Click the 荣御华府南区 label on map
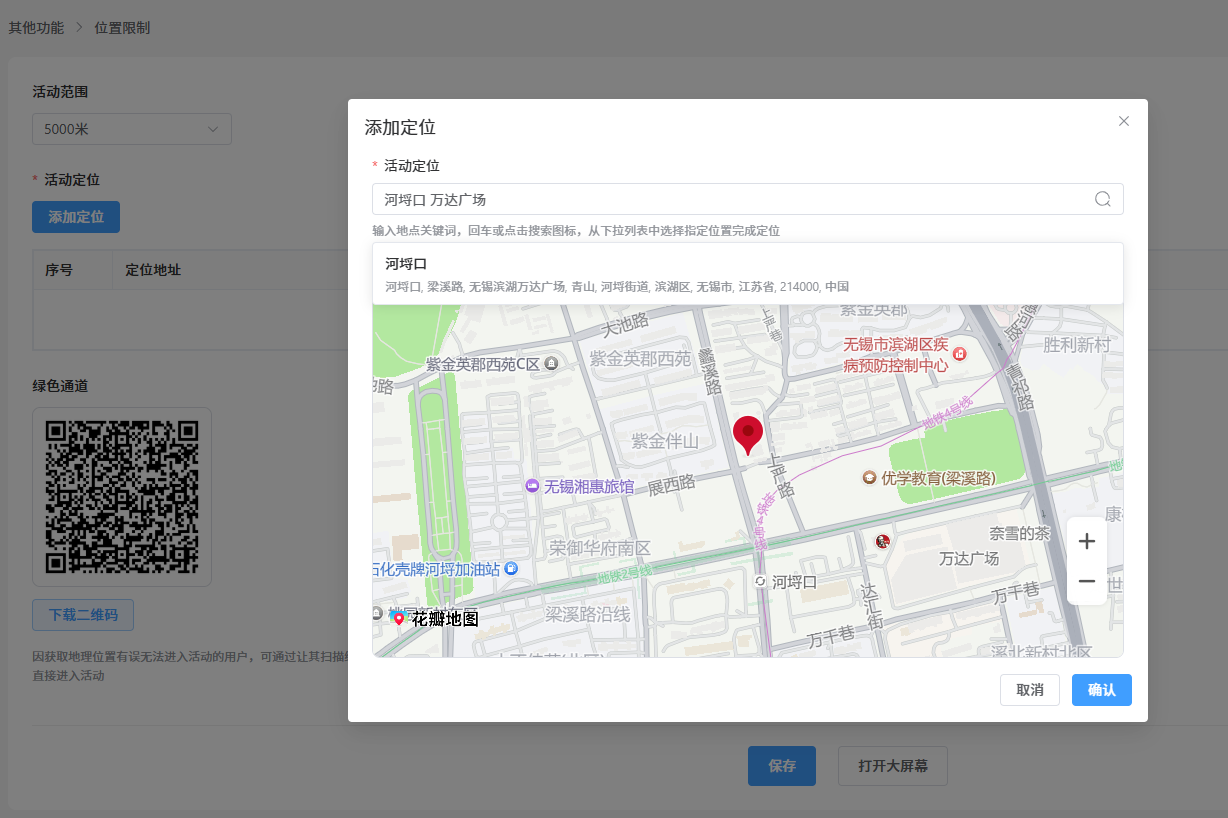The width and height of the screenshot is (1228, 818). pos(600,548)
